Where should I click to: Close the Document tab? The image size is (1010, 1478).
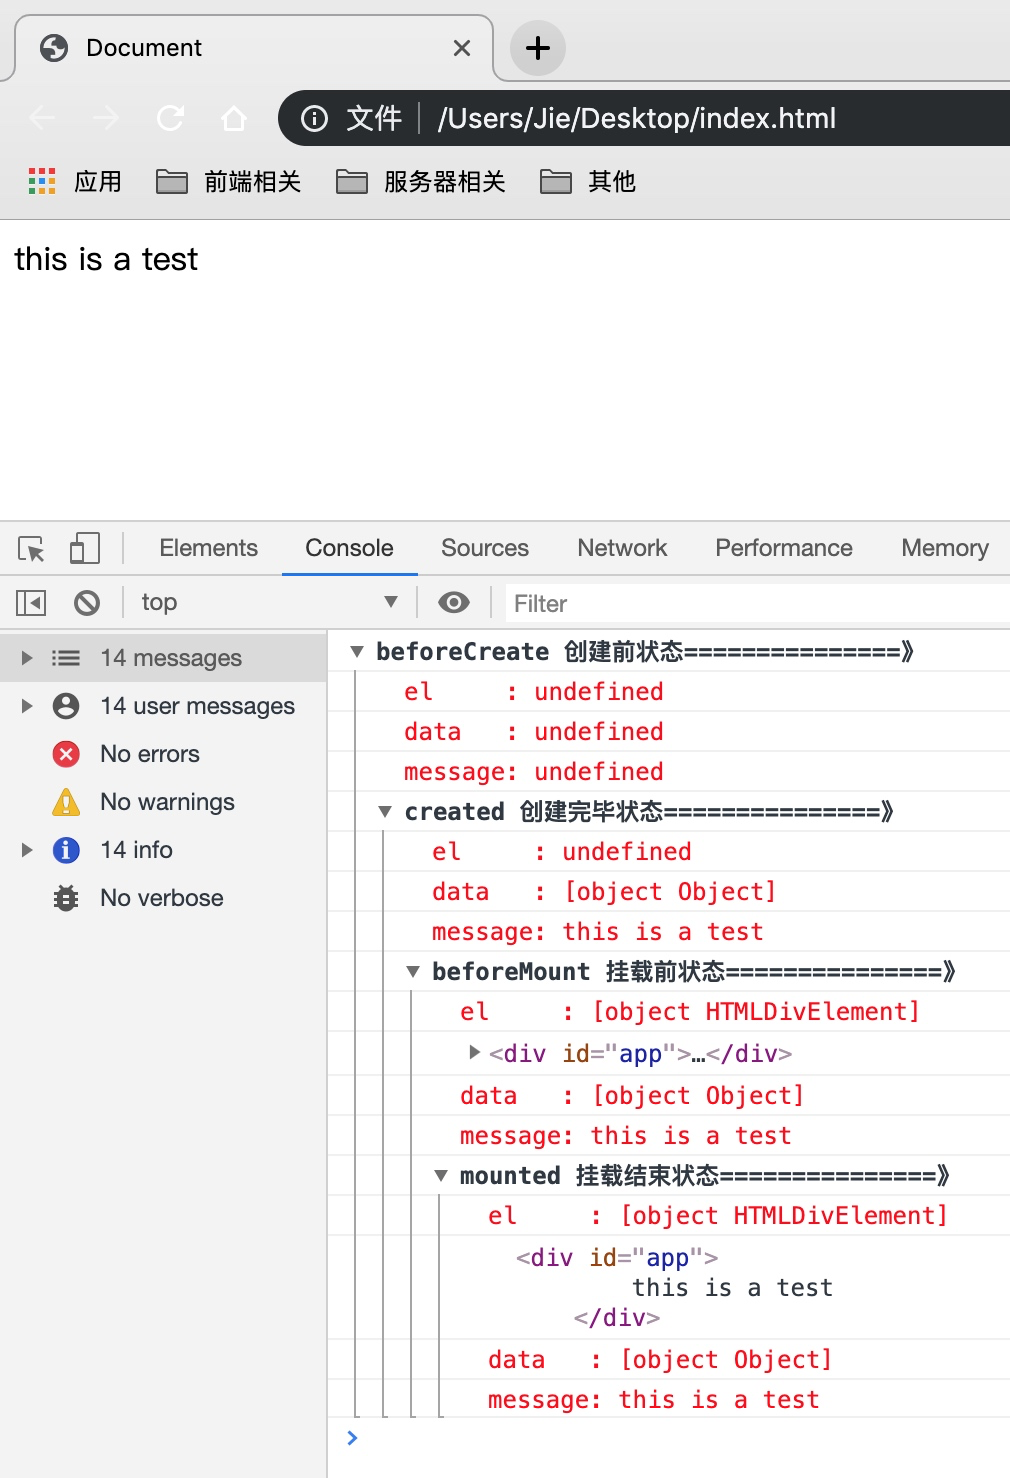tap(462, 48)
